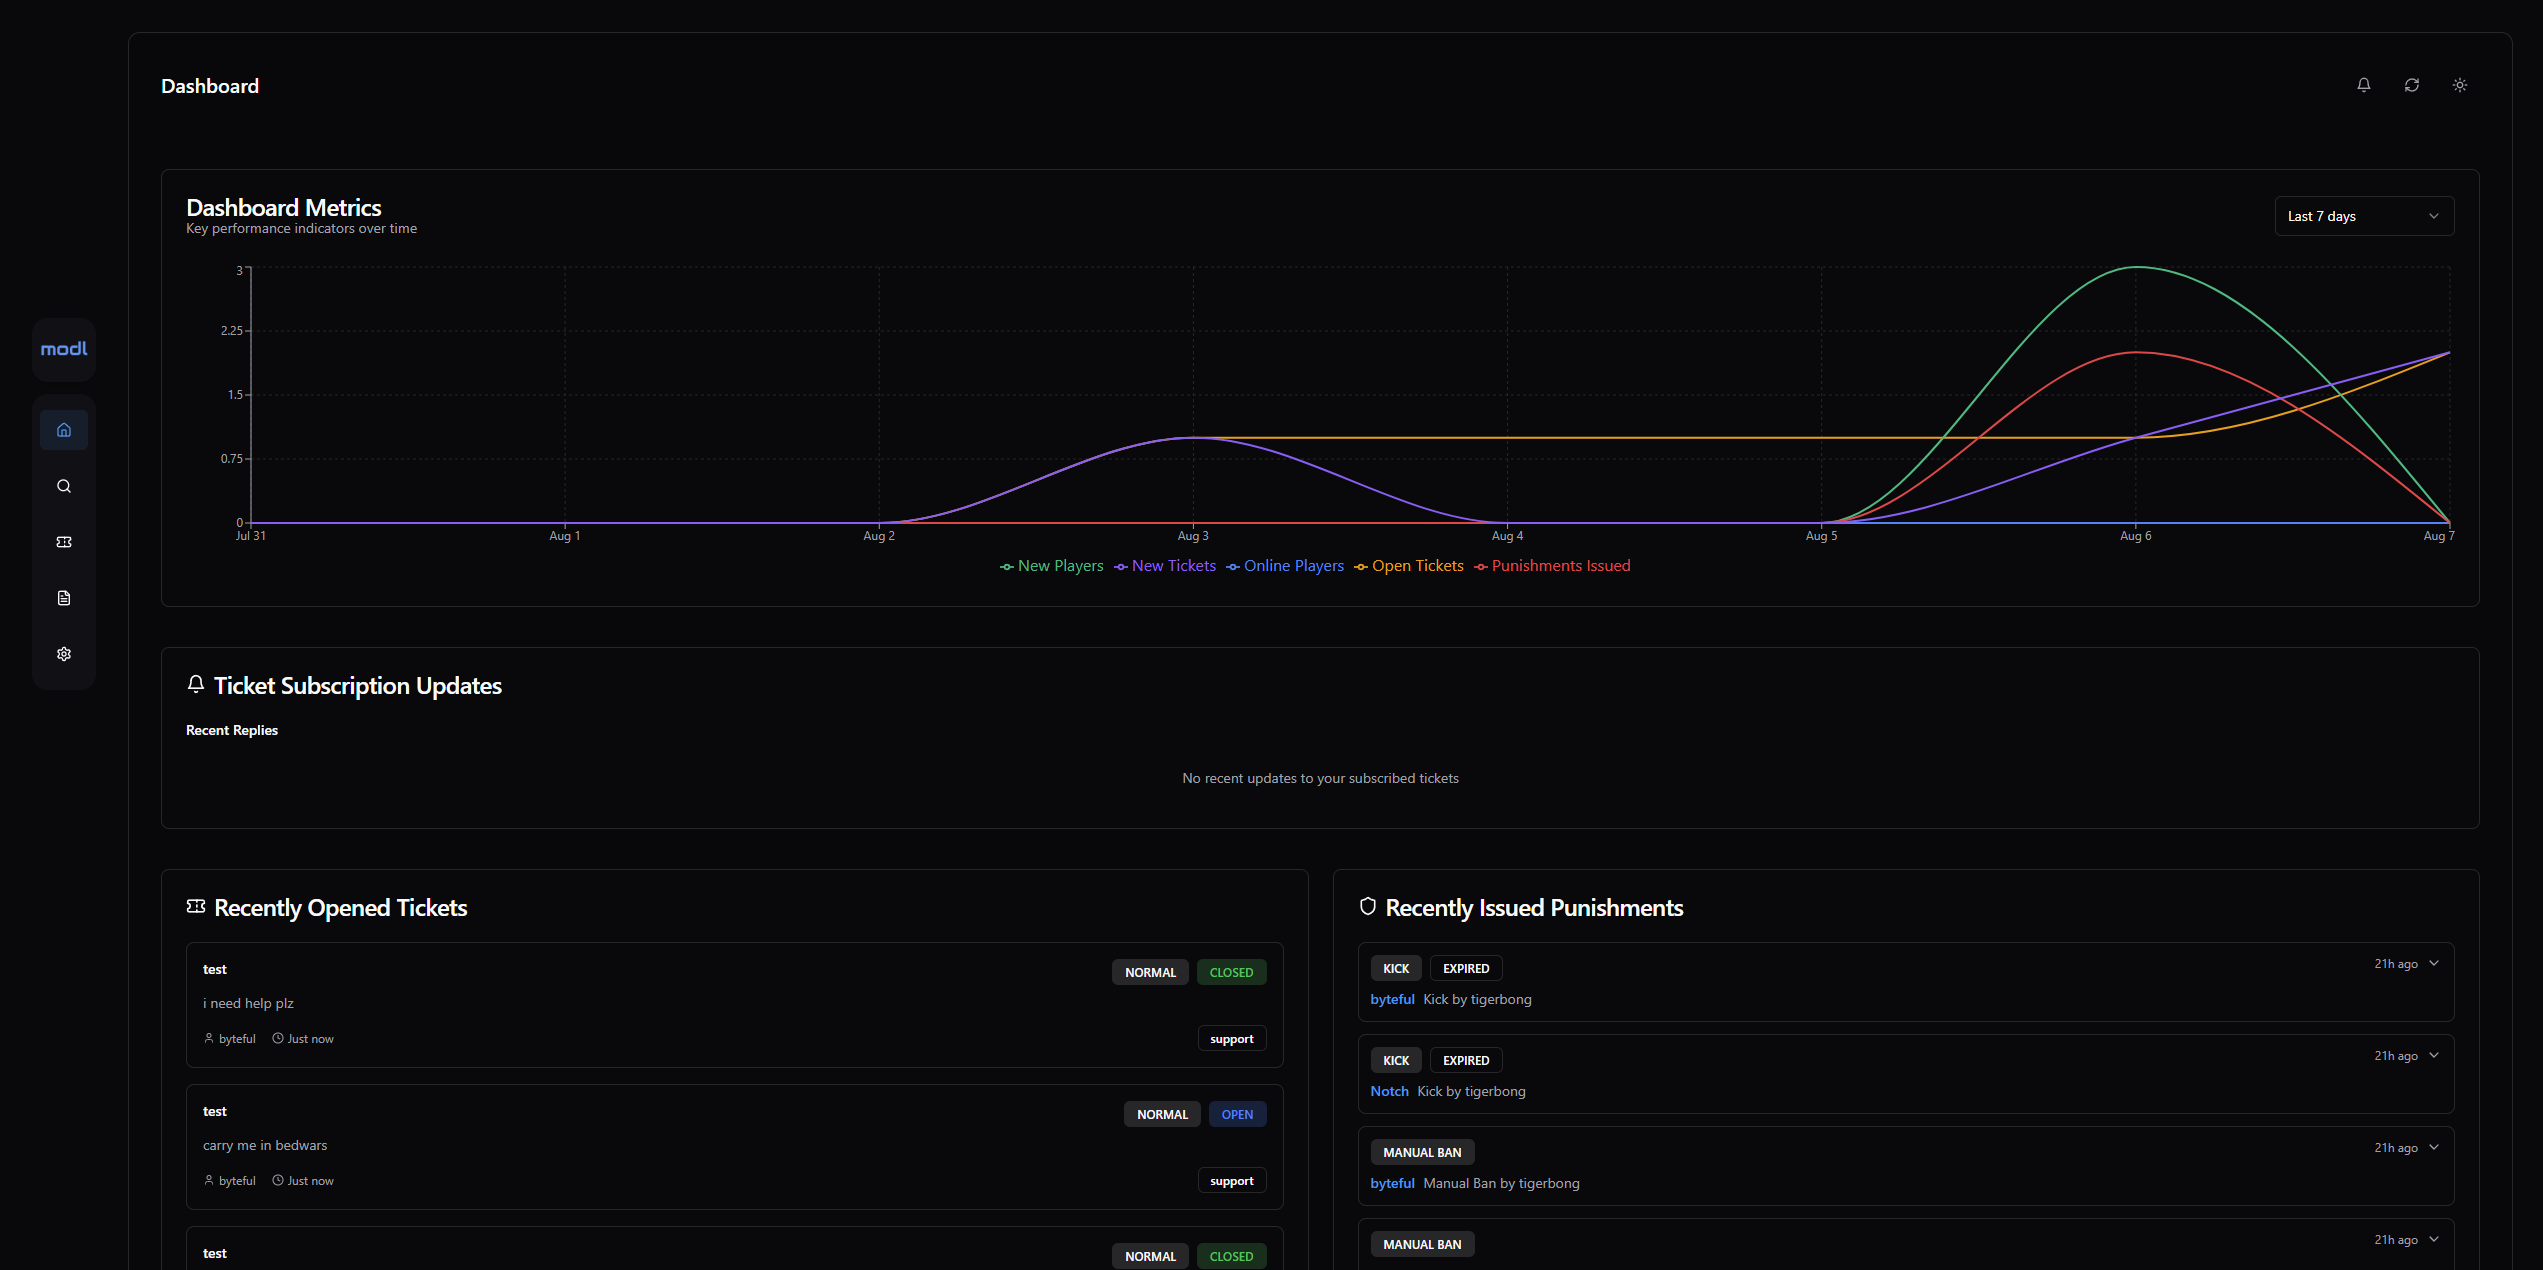
Task: Open the Tickets sidebar icon
Action: (x=64, y=542)
